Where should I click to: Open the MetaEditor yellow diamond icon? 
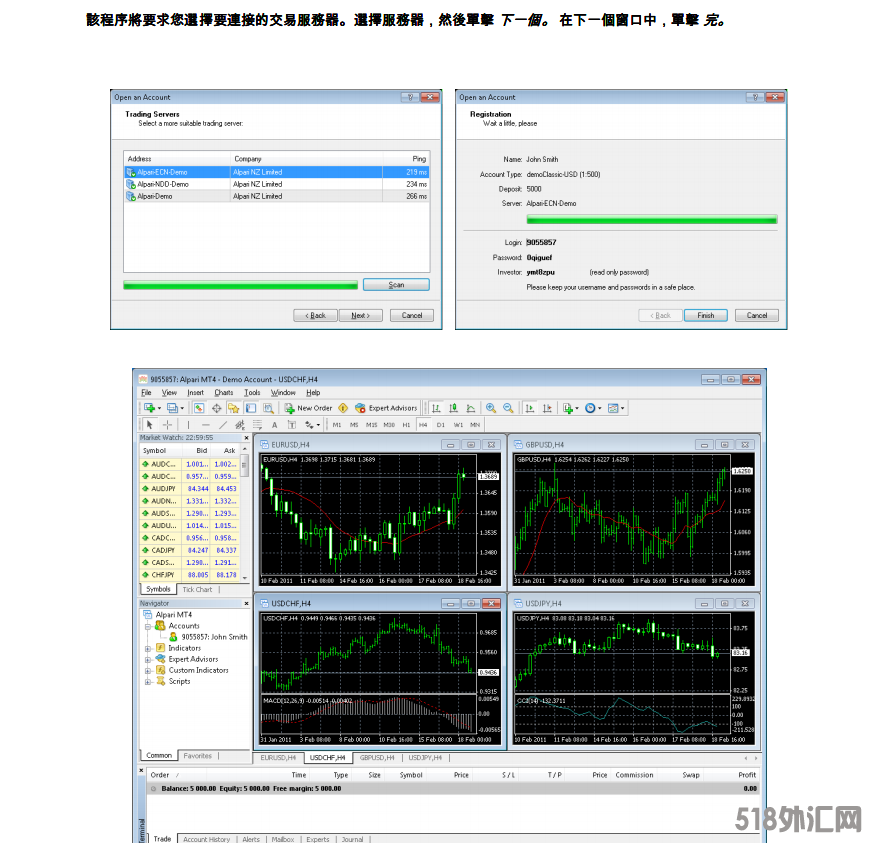343,408
